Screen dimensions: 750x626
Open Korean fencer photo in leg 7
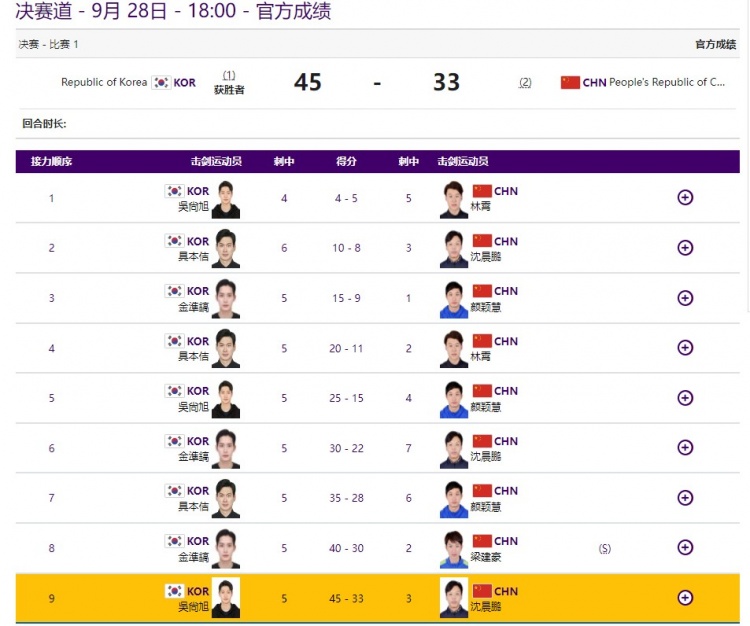226,499
